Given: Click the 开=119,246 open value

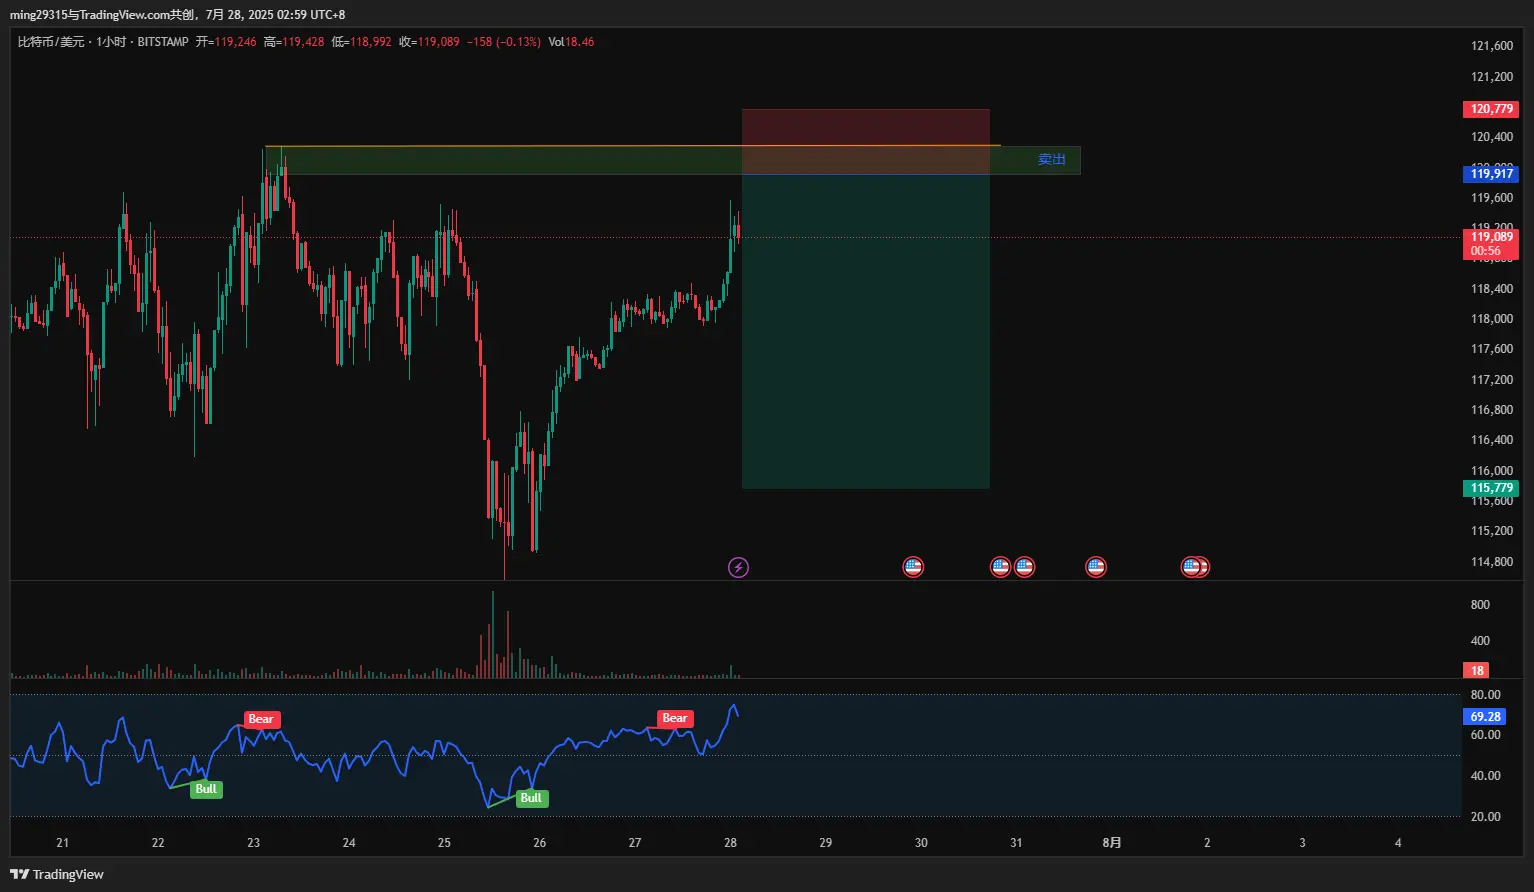Looking at the screenshot, I should click(226, 42).
